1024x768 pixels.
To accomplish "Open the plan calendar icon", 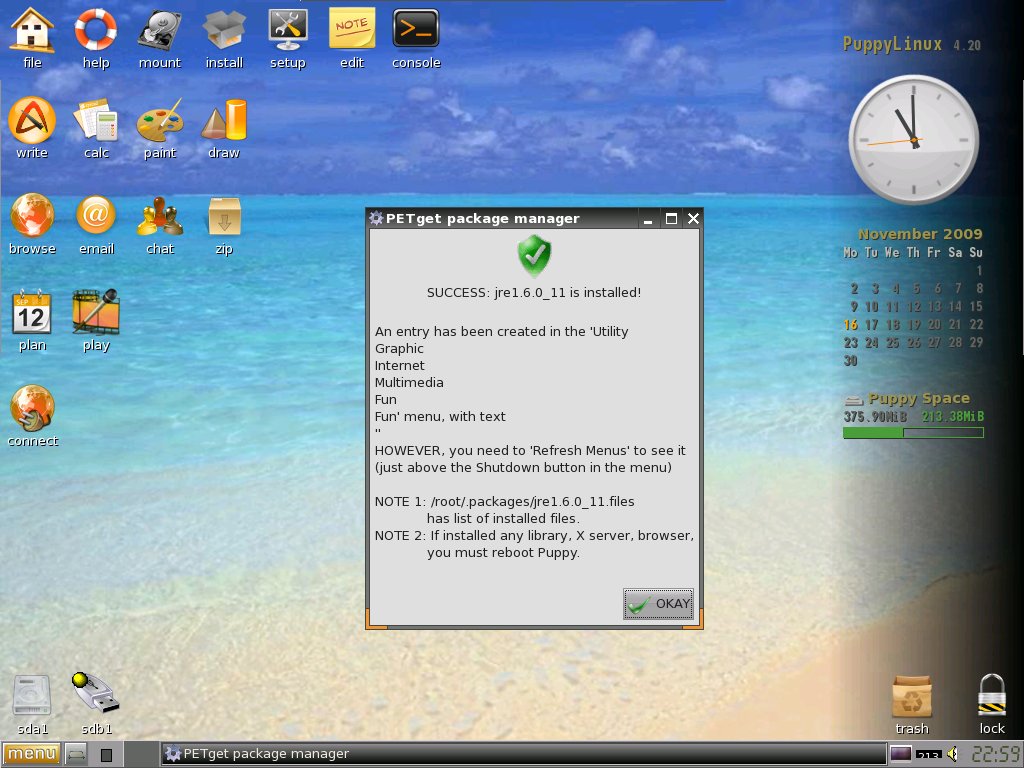I will point(31,313).
